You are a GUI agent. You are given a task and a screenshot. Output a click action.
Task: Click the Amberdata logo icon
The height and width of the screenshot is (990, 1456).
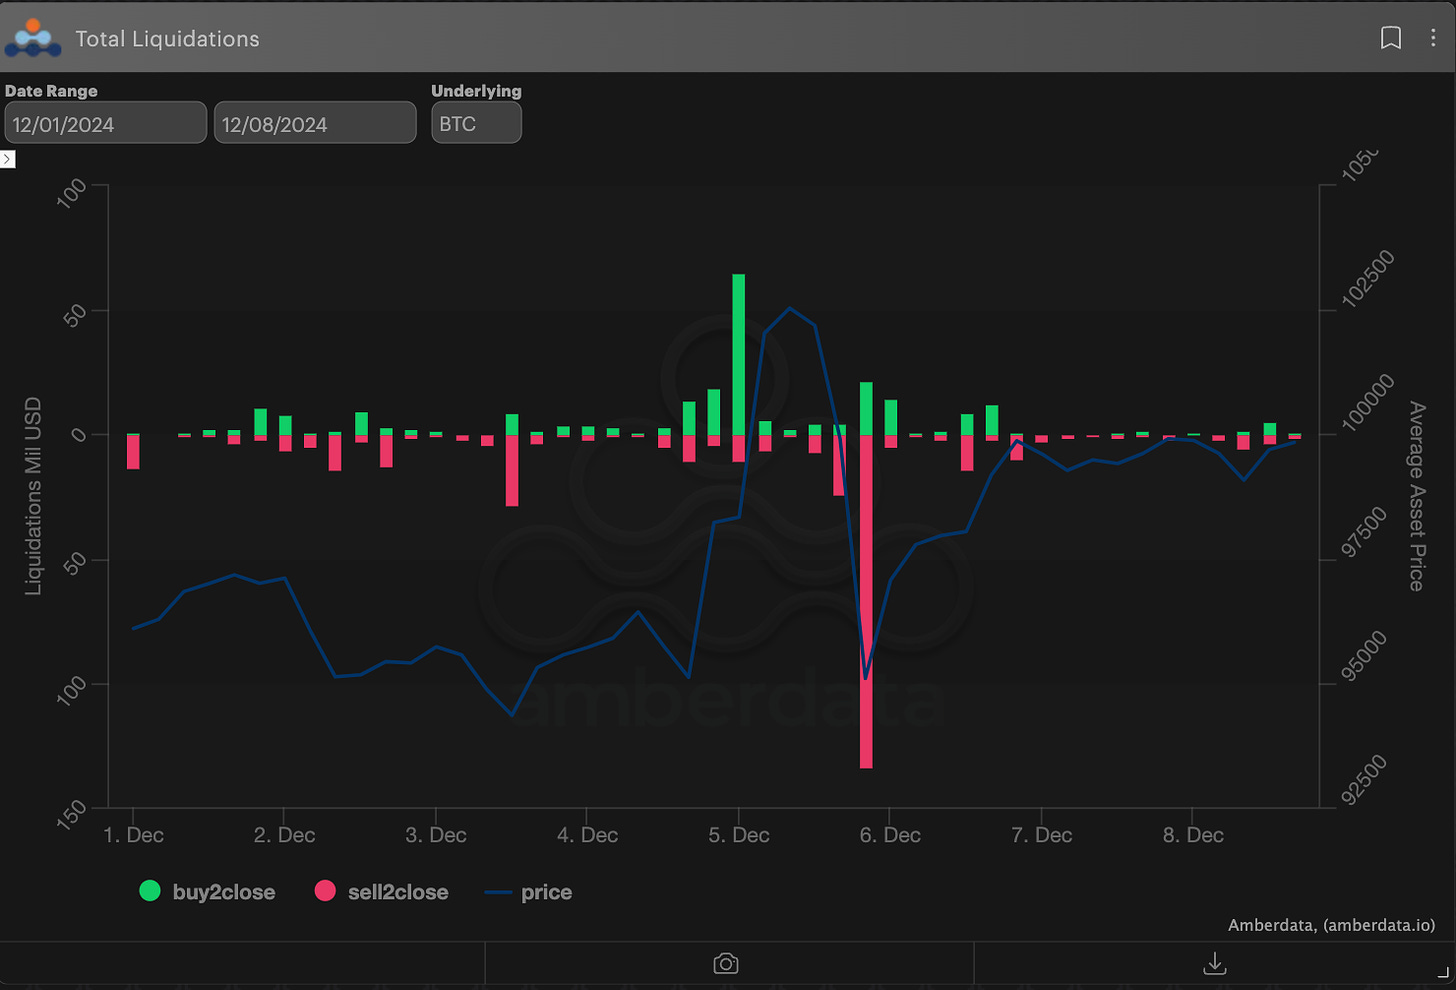click(32, 38)
